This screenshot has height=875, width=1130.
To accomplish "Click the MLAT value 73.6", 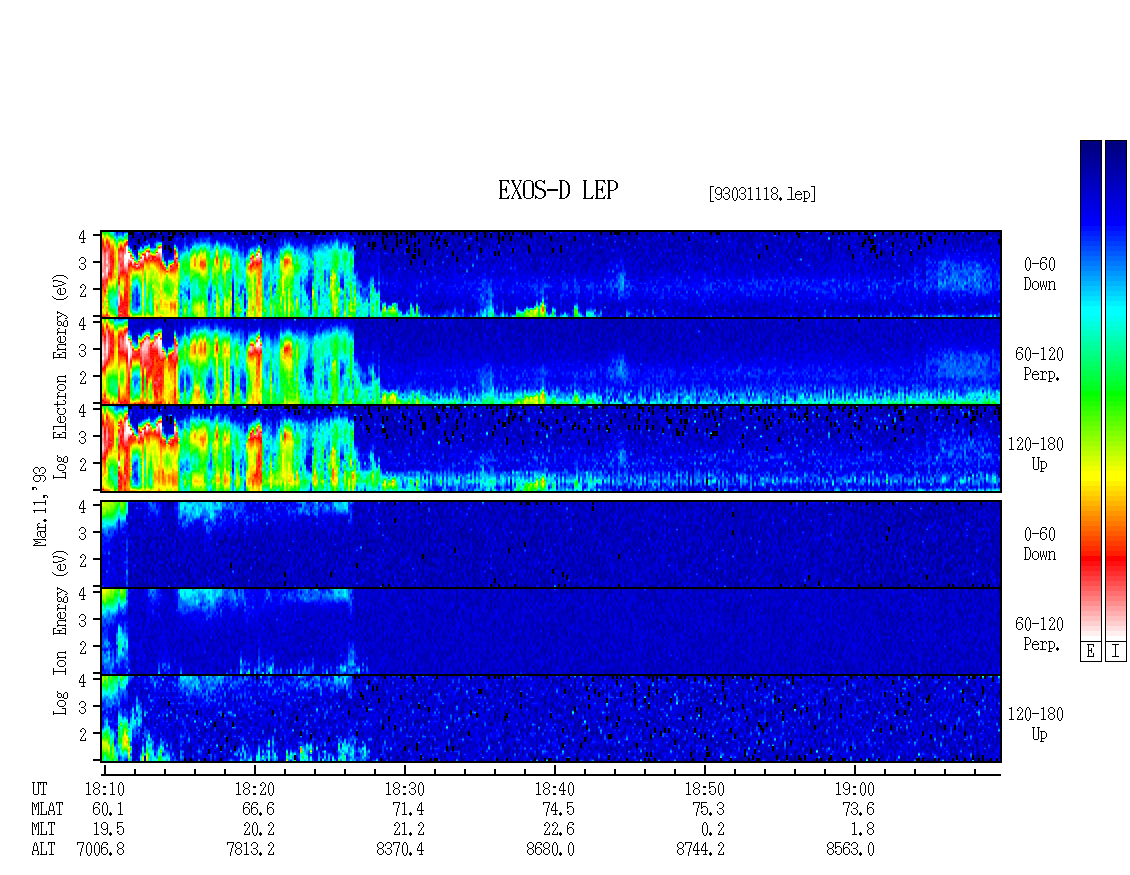I will pyautogui.click(x=858, y=809).
